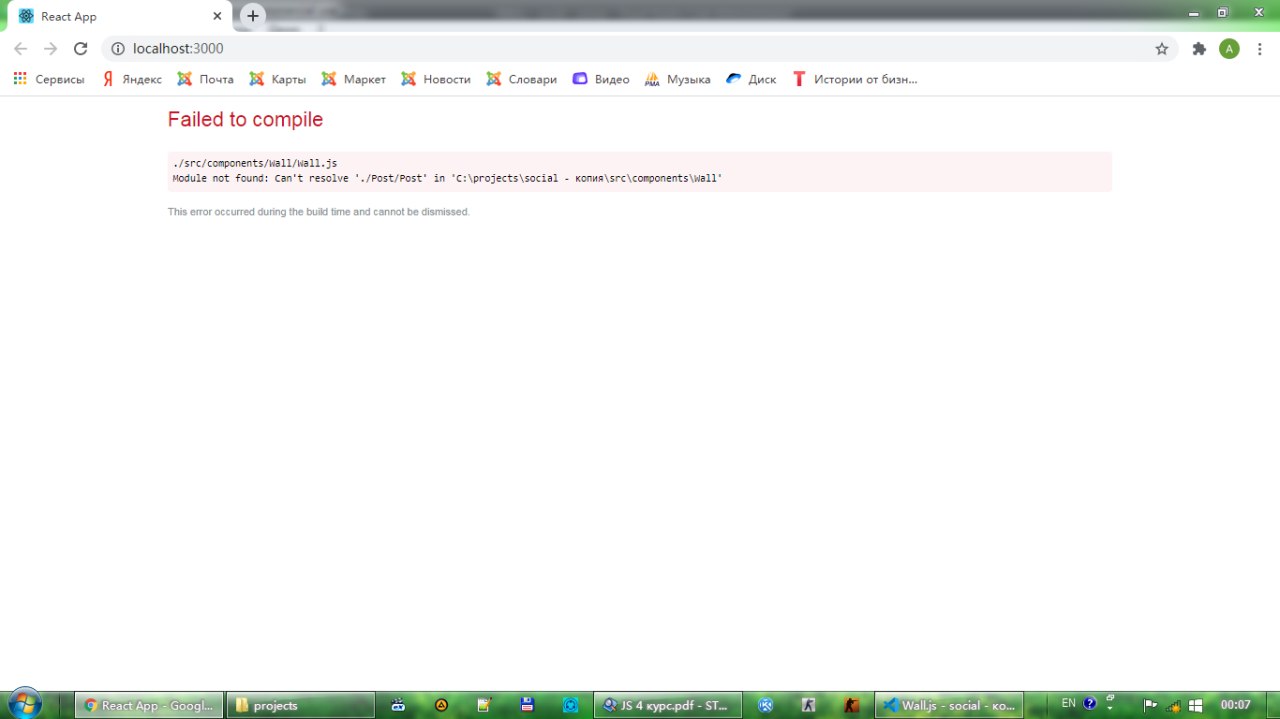Click the blue round K taskbar icon
Viewport: 1280px width, 719px height.
tap(766, 705)
